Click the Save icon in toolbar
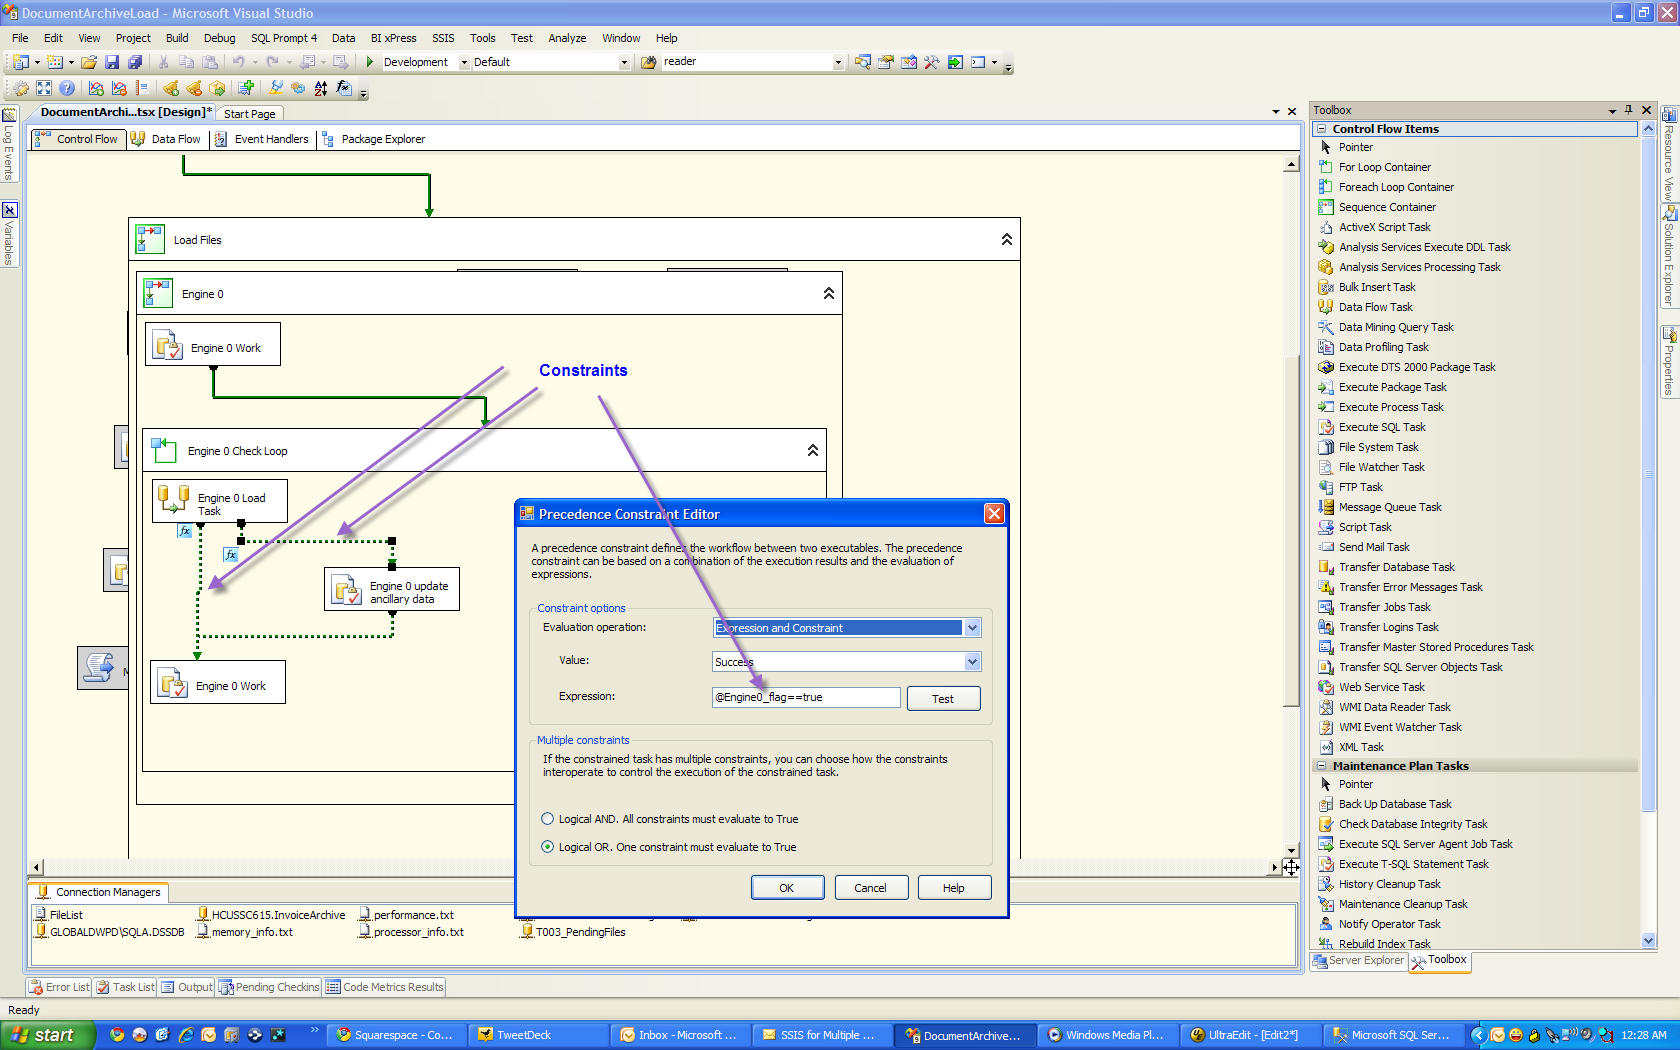Screen dimensions: 1680x1050 click(x=112, y=62)
